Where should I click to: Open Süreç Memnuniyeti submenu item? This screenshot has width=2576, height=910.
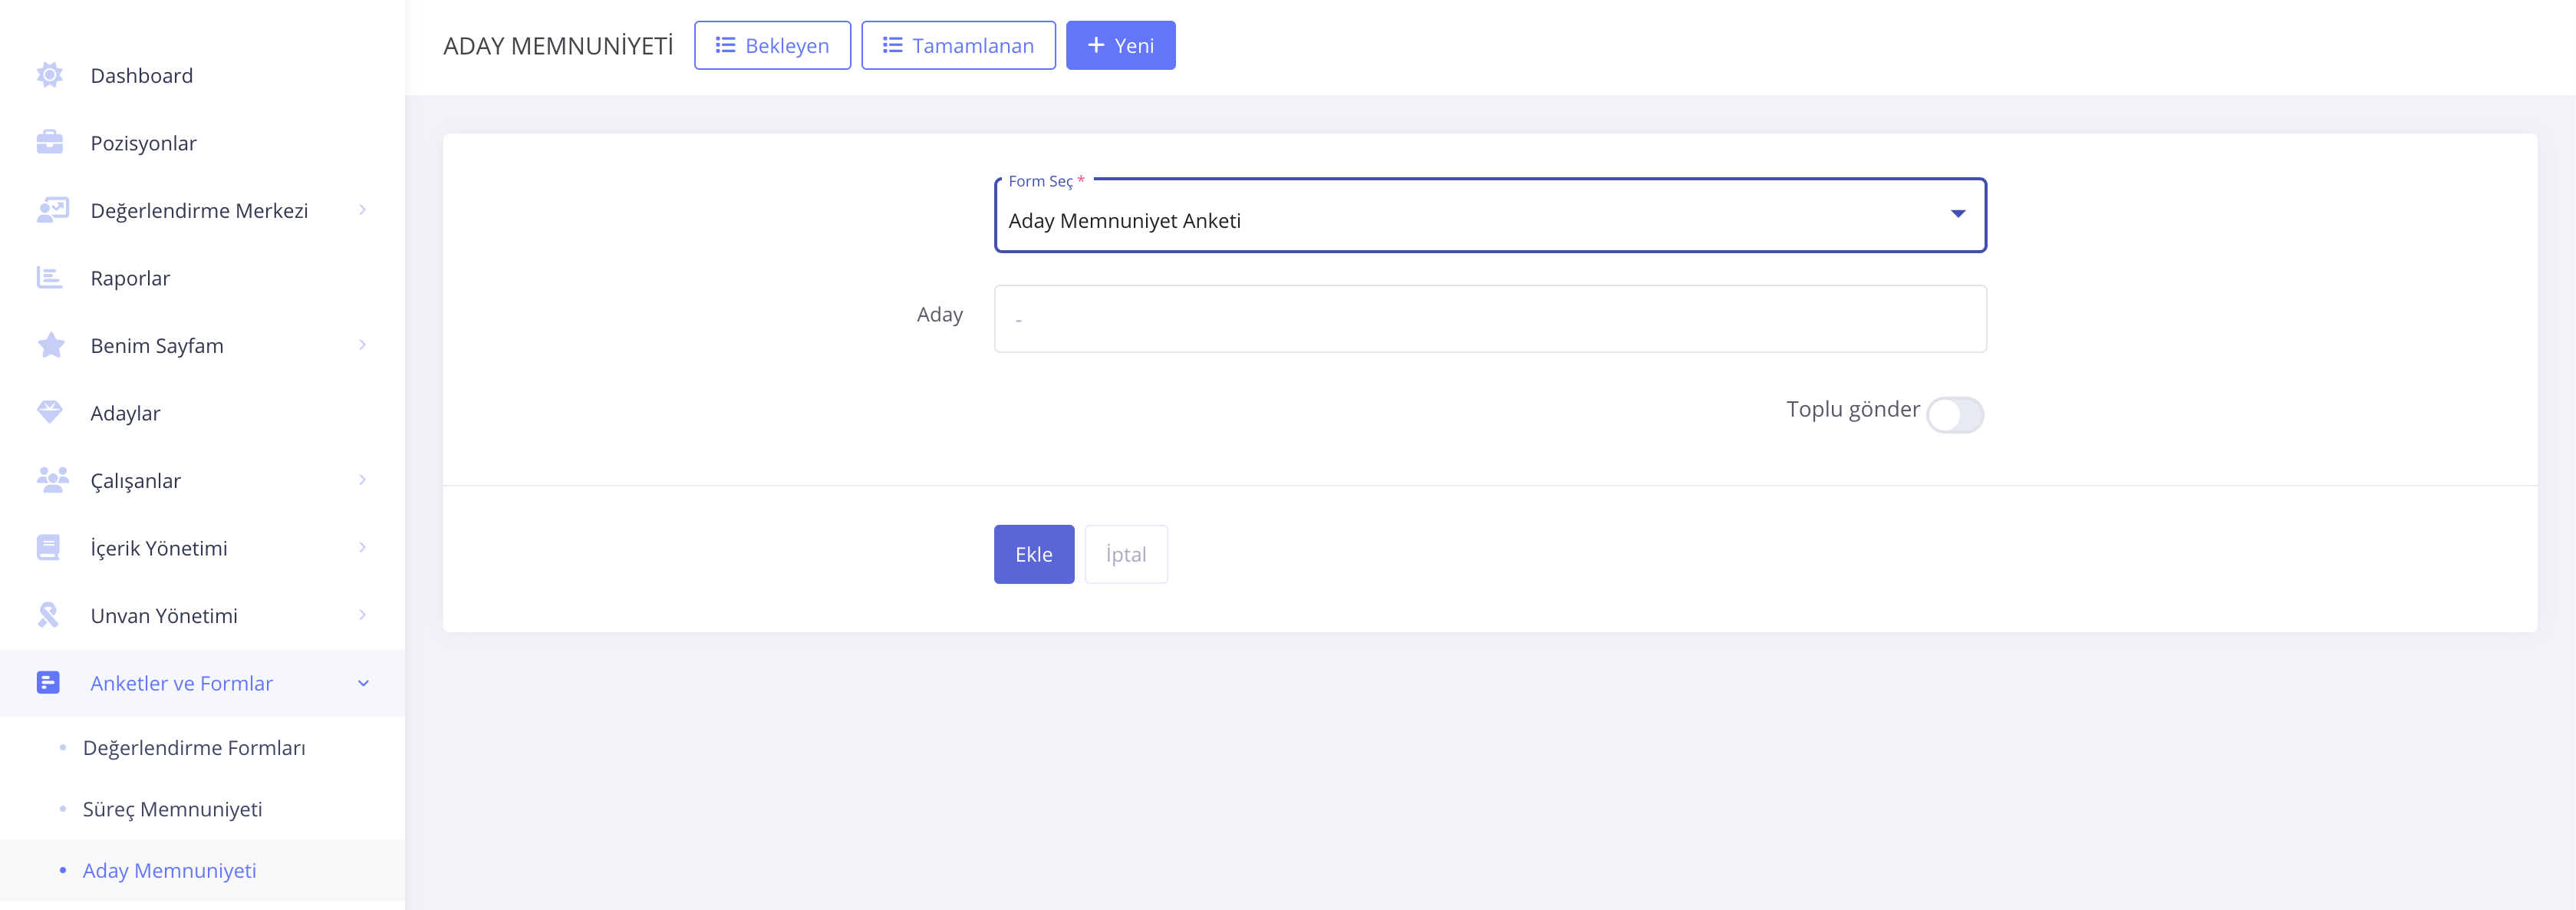pos(172,809)
